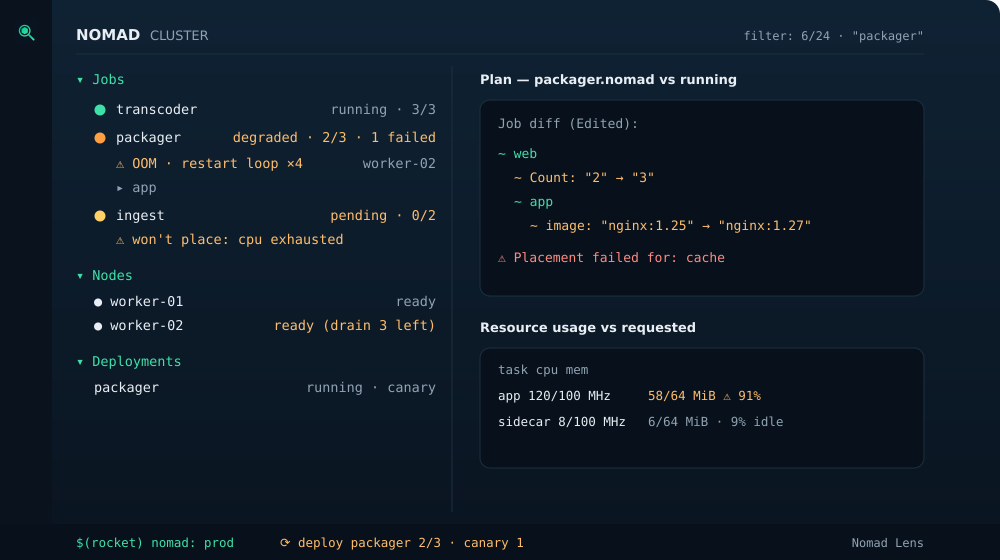
Task: Click 'ready (drain 3 left)' status
Action: coord(355,326)
